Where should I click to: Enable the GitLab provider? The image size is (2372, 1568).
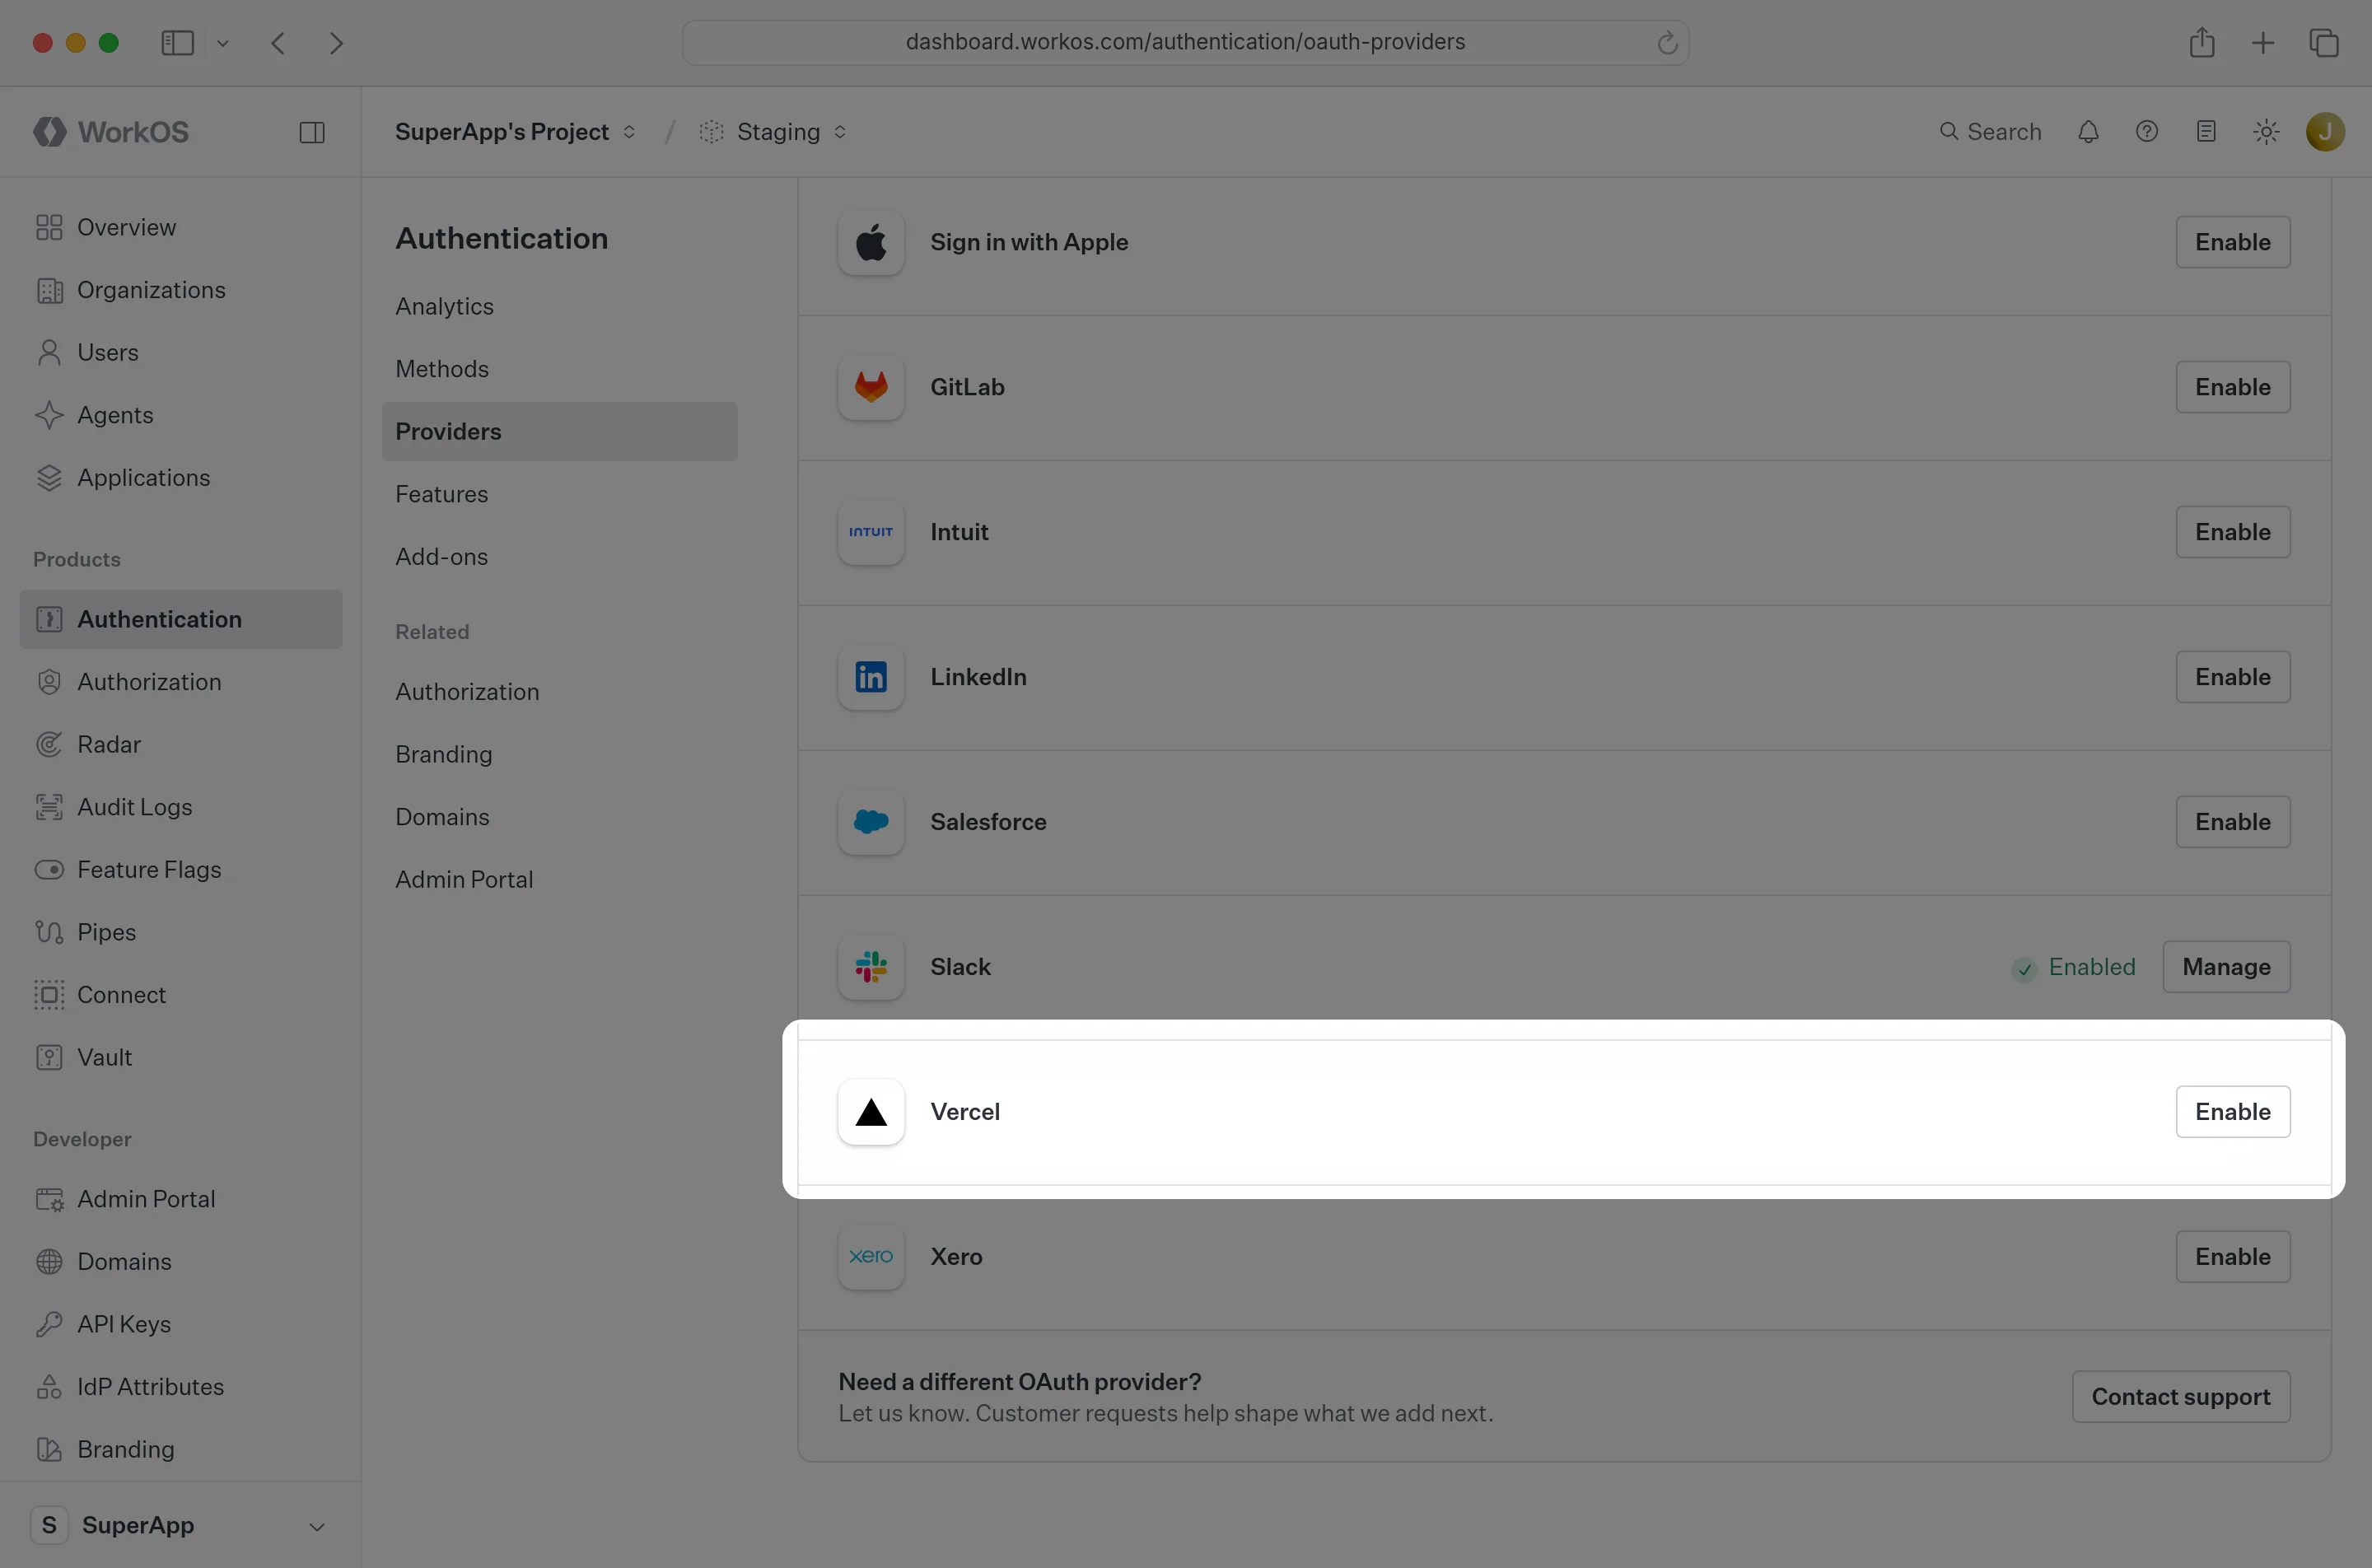2233,387
